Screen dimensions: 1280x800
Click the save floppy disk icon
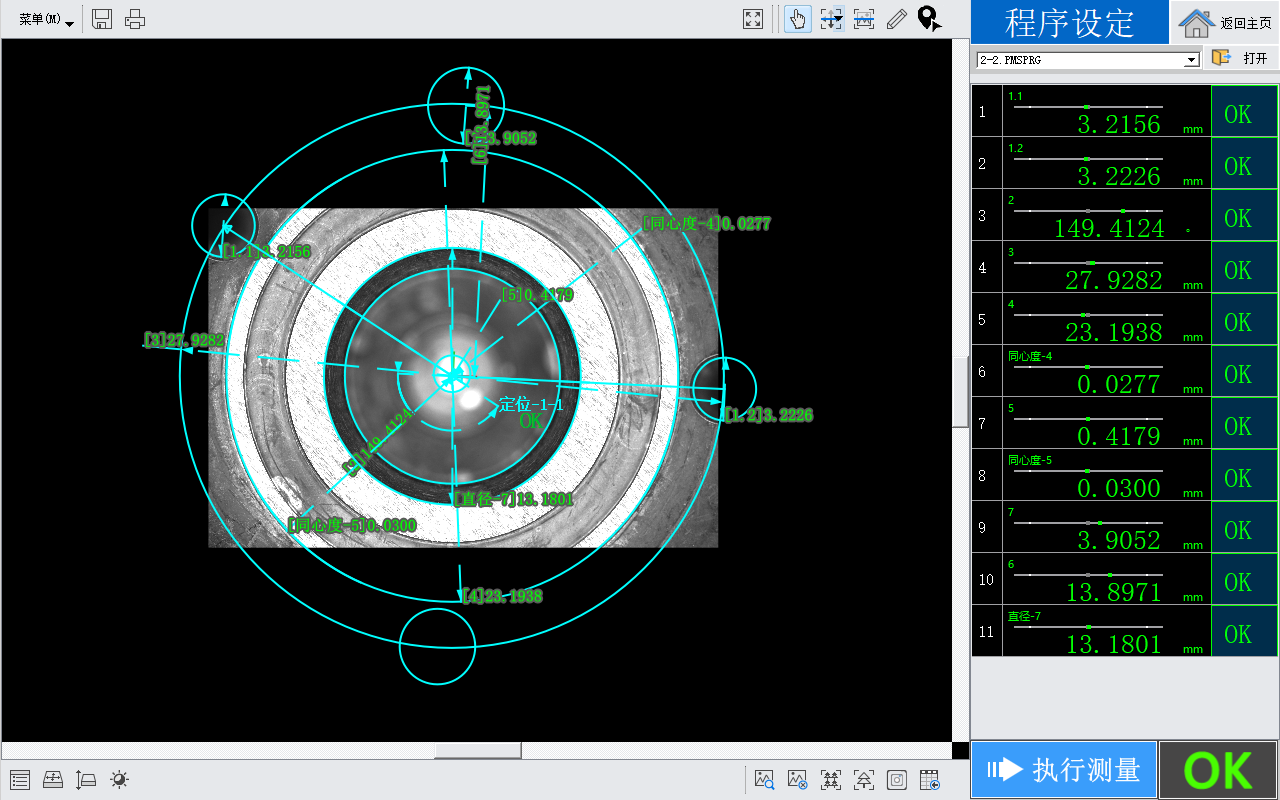coord(102,19)
